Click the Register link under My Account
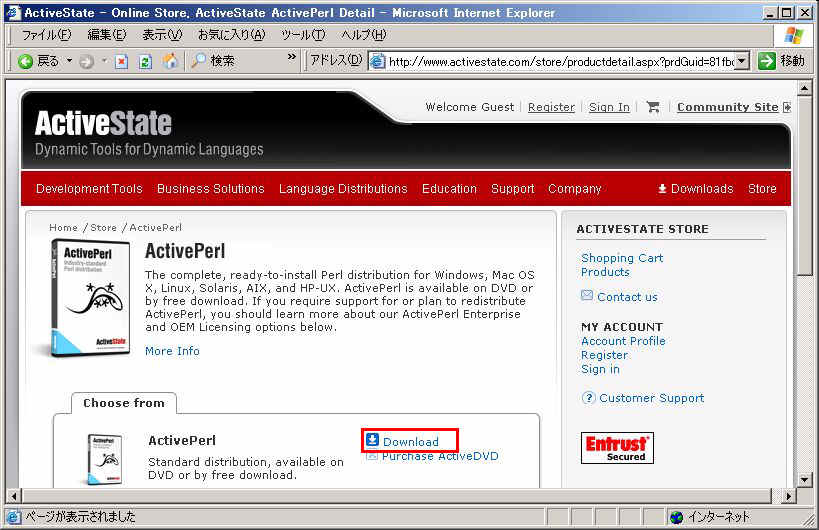This screenshot has width=819, height=530. pyautogui.click(x=604, y=355)
